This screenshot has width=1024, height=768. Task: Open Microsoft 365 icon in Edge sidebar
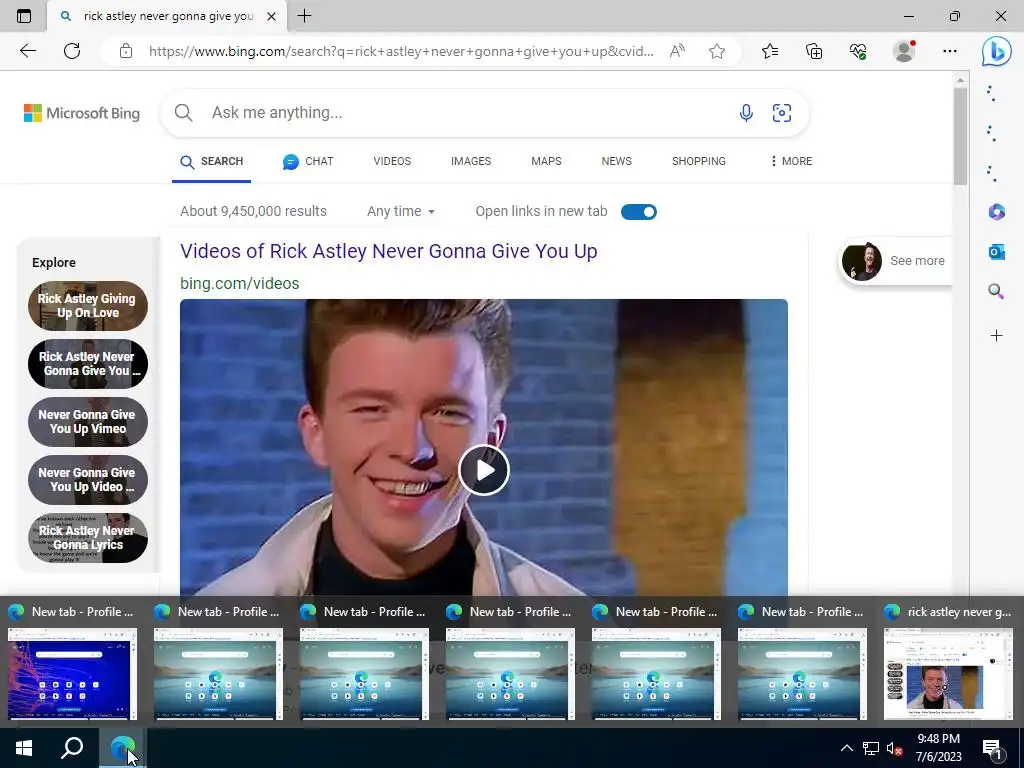point(997,212)
